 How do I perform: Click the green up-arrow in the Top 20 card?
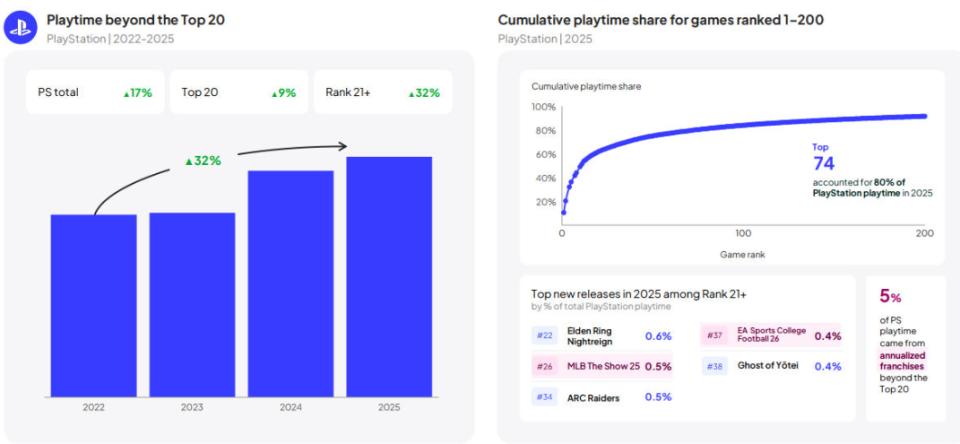[274, 93]
